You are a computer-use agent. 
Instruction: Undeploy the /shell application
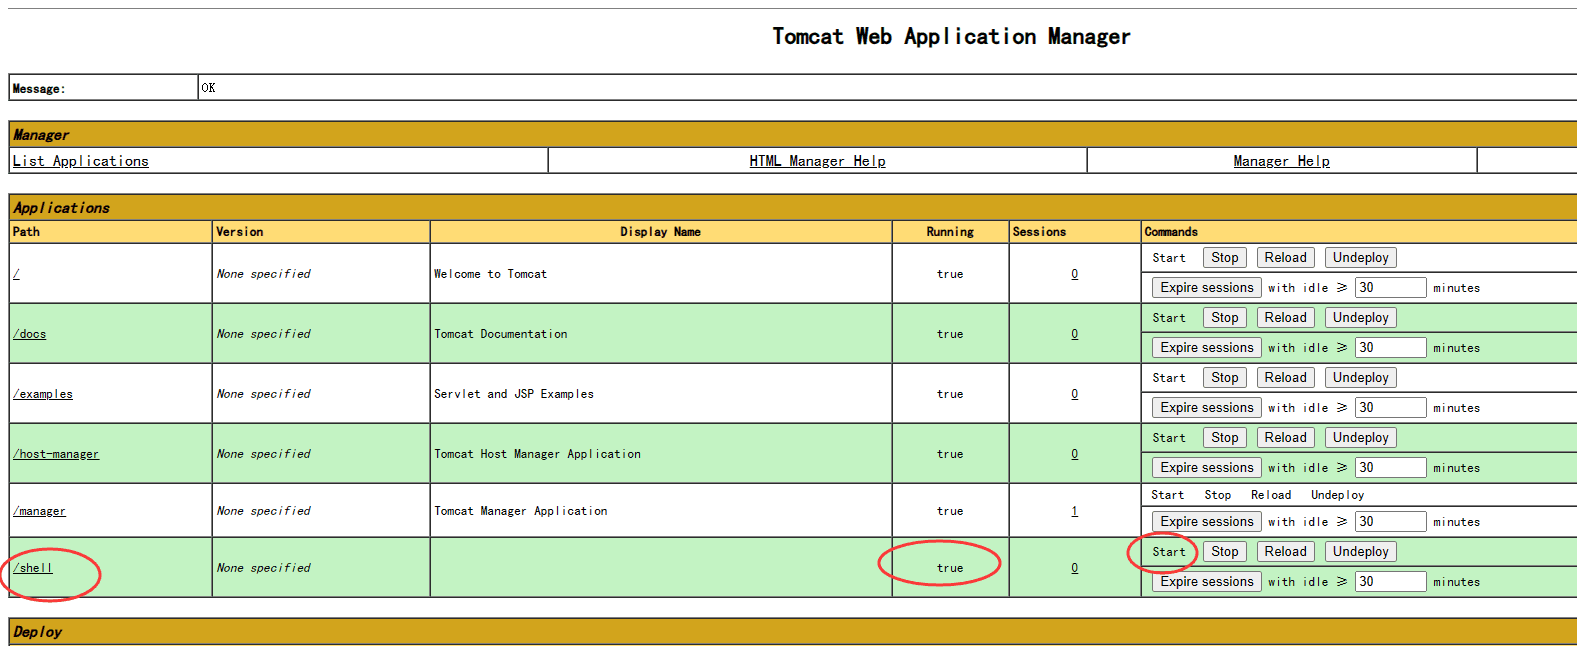[1360, 552]
